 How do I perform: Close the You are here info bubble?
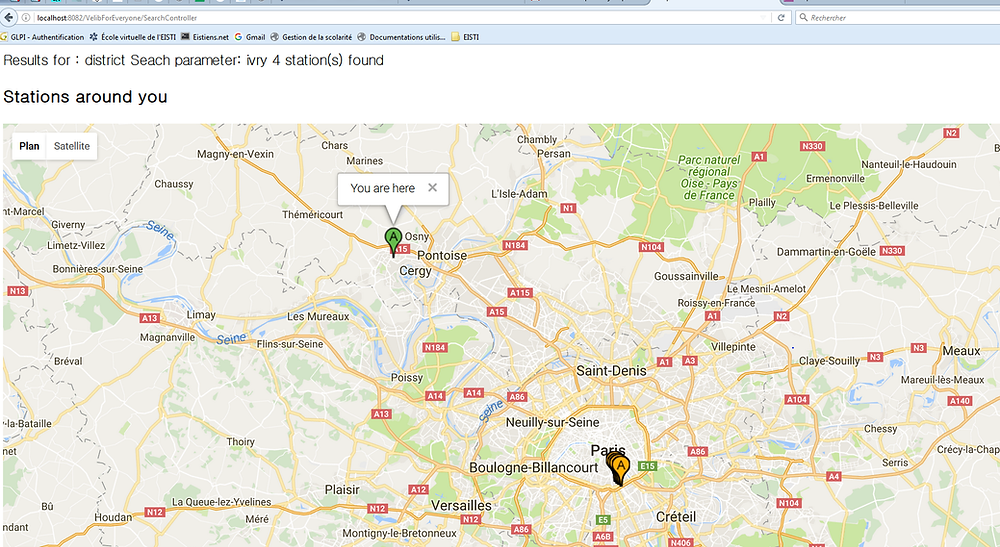point(432,187)
